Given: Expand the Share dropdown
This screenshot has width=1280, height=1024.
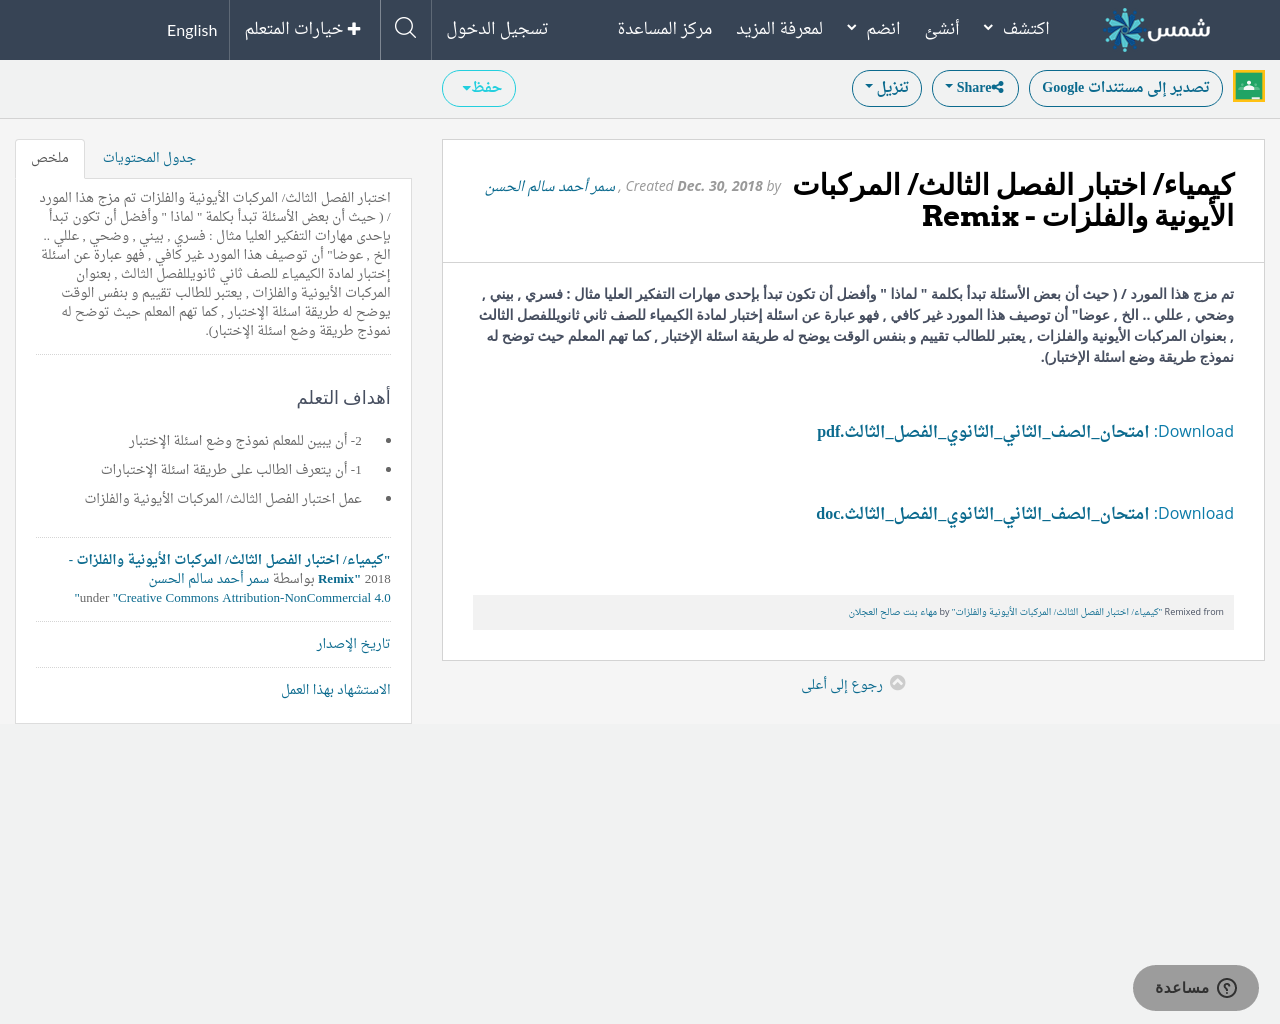Looking at the screenshot, I should point(974,88).
